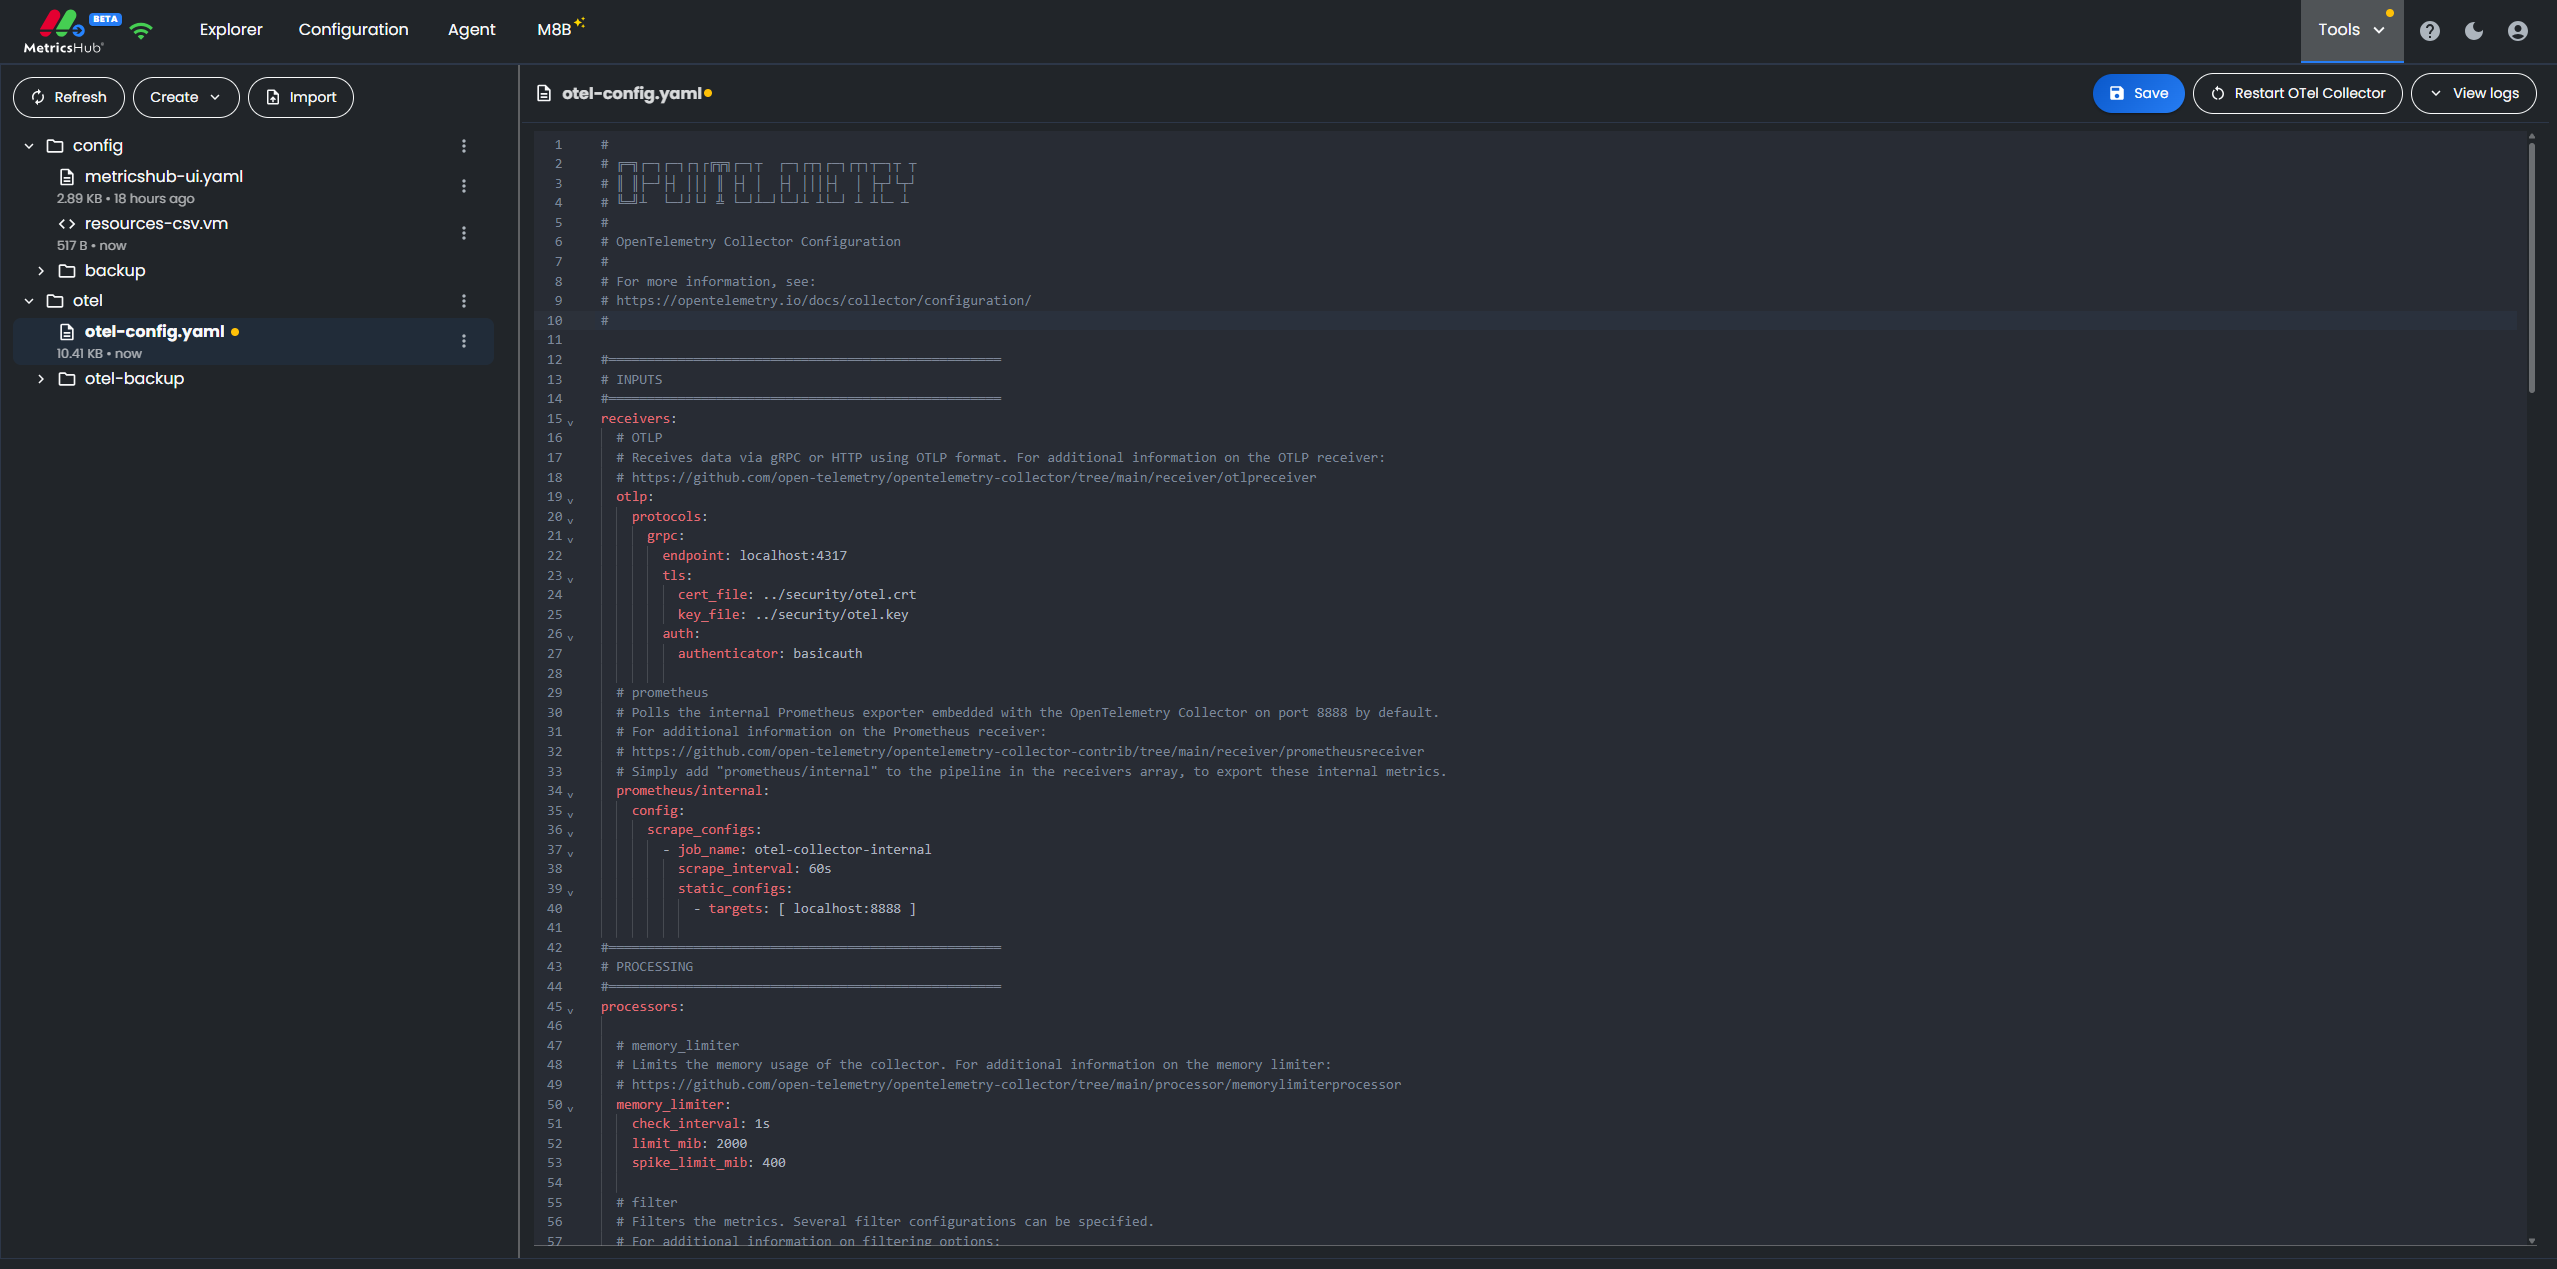
Task: Click the opentelemetry.io docs URL comment
Action: [x=823, y=301]
